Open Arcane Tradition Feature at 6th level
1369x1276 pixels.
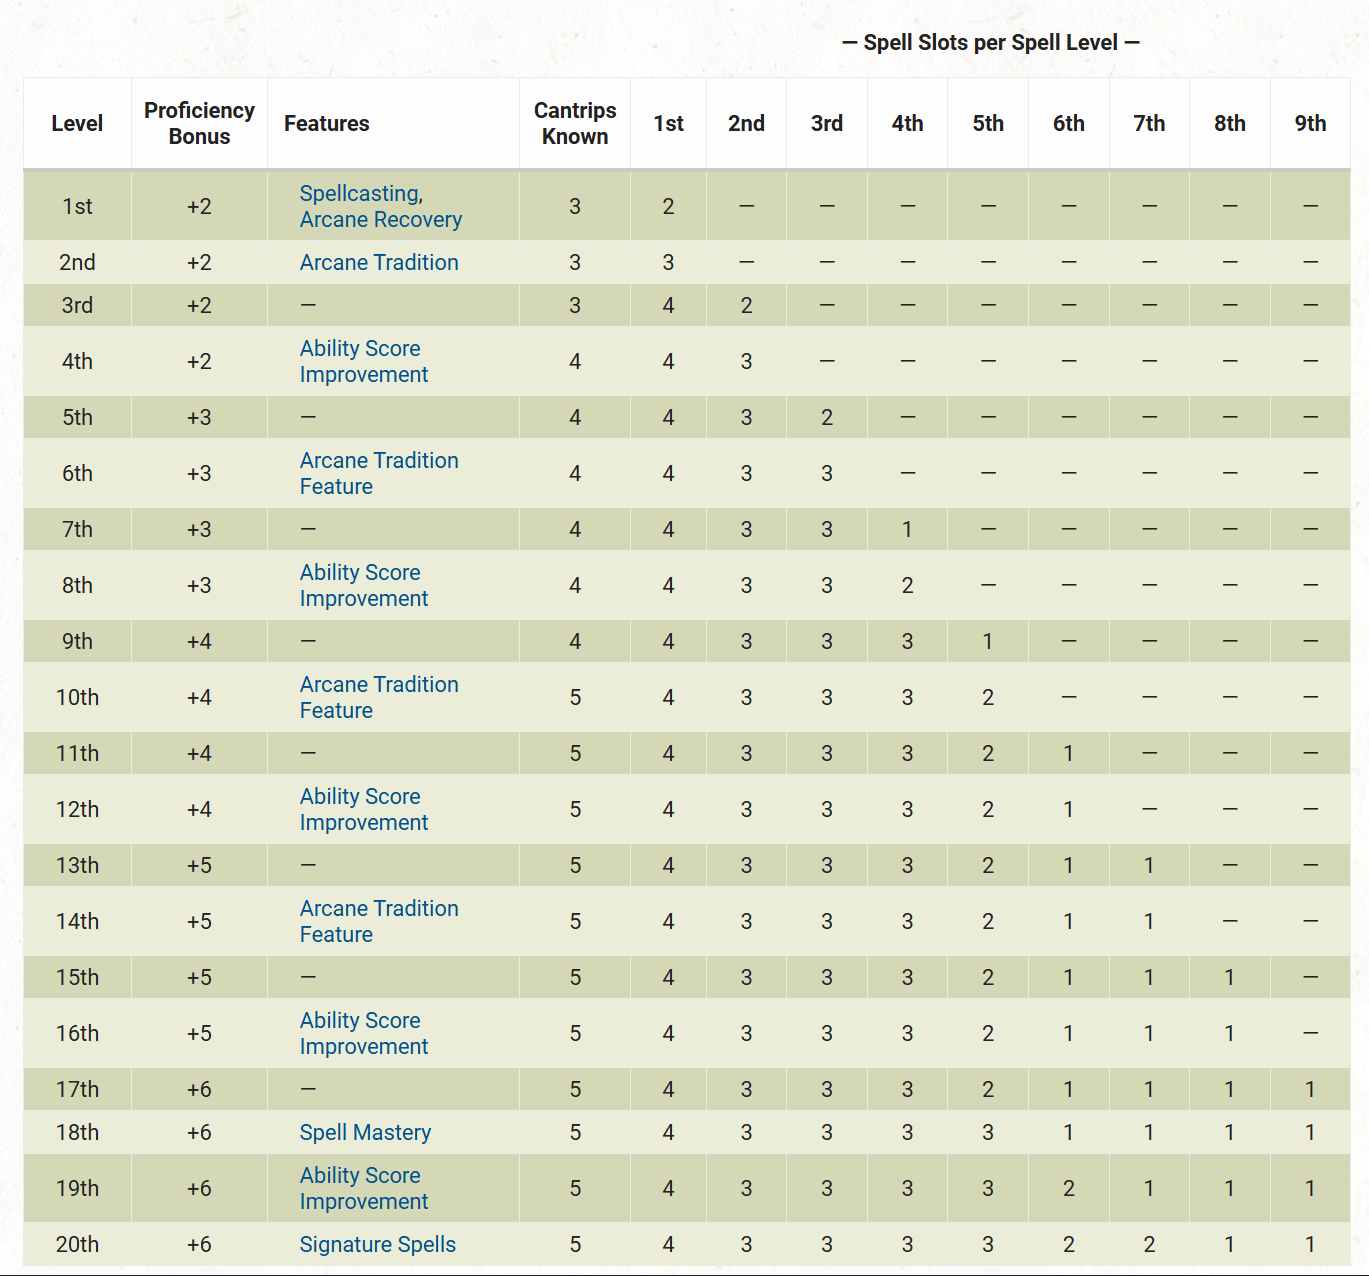[379, 473]
